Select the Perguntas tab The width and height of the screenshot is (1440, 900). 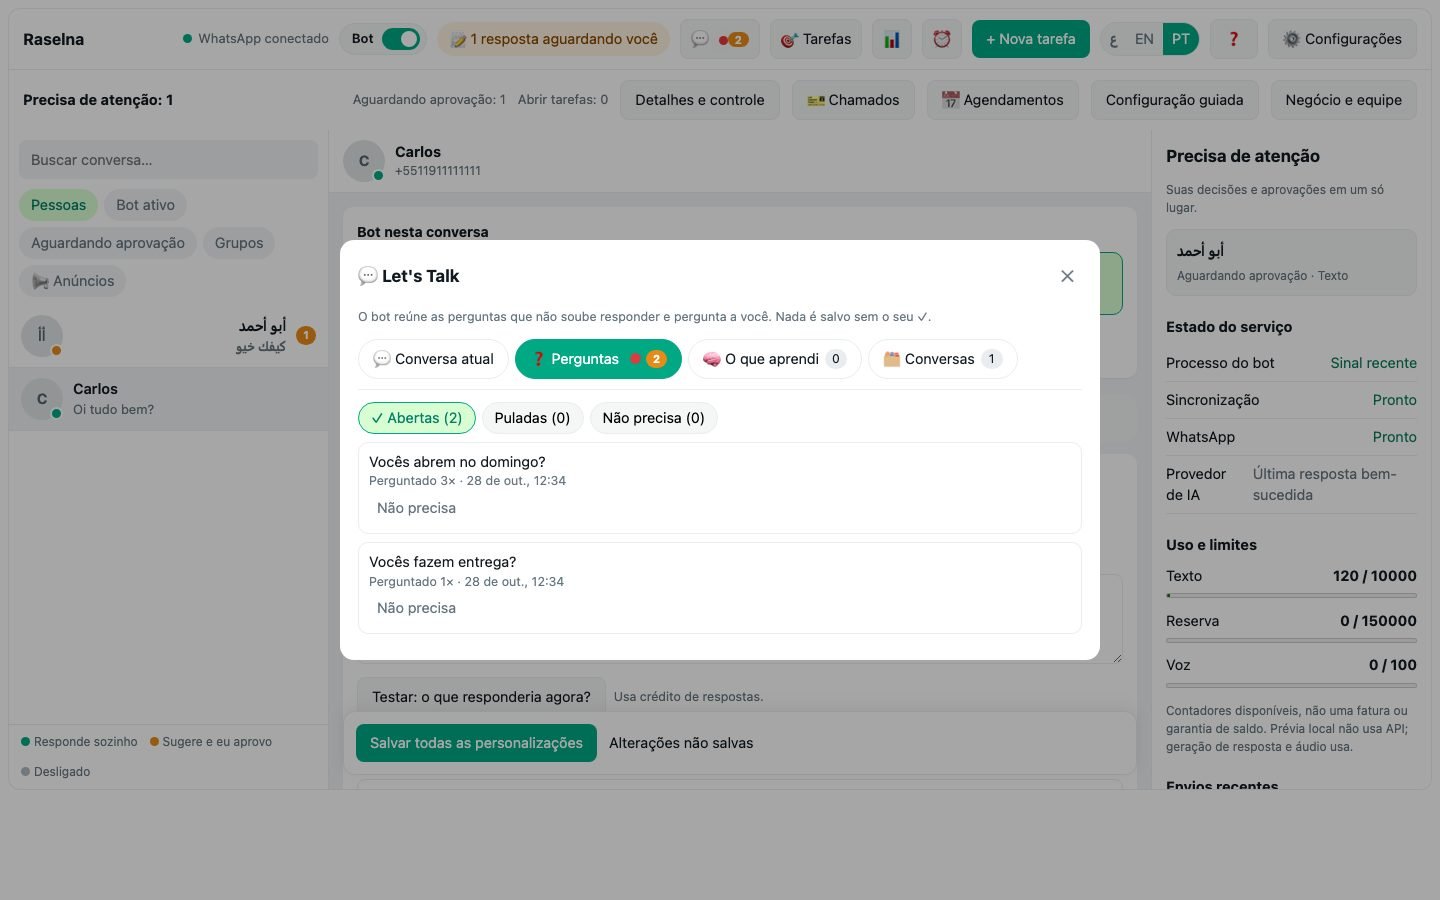pyautogui.click(x=598, y=359)
